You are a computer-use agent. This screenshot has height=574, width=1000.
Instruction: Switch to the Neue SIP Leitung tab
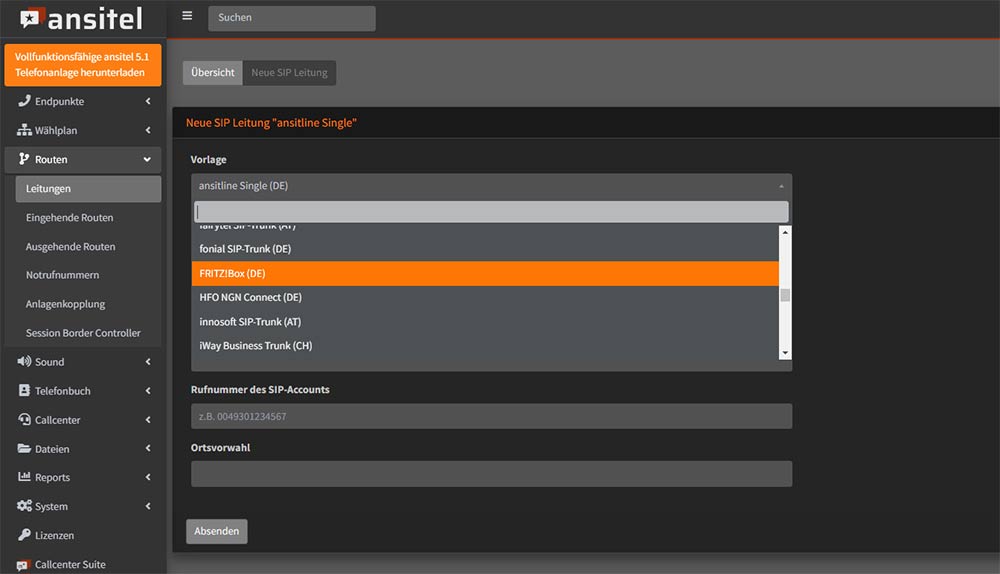click(x=290, y=73)
